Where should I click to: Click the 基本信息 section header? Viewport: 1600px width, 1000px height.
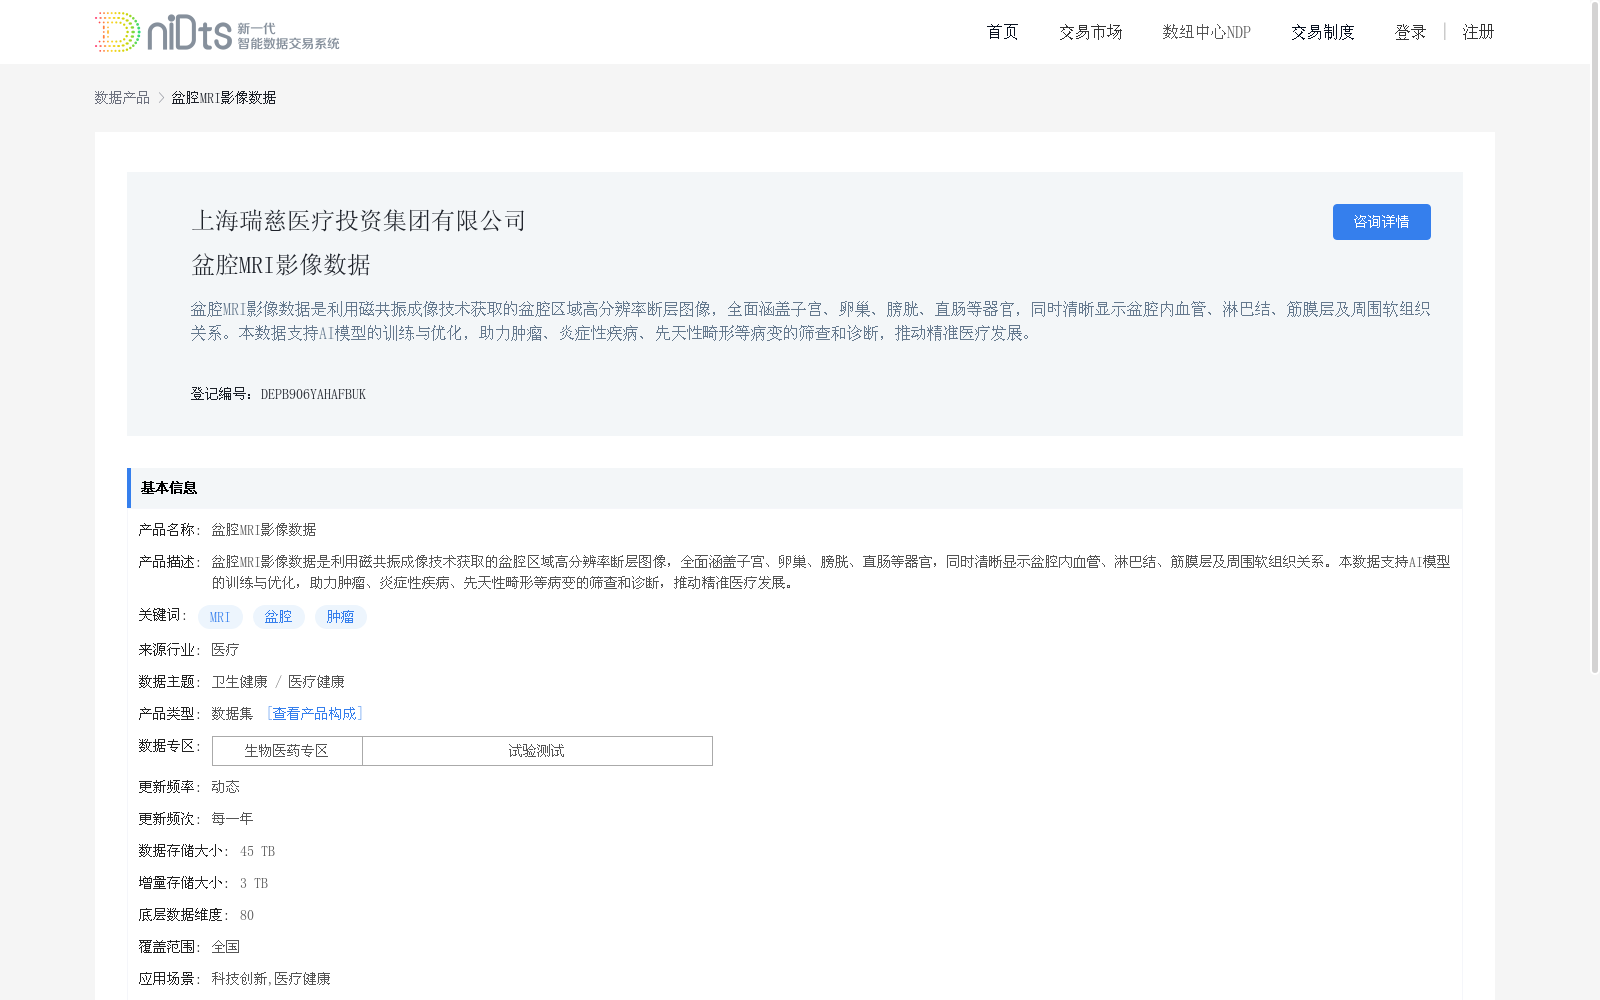[795, 488]
